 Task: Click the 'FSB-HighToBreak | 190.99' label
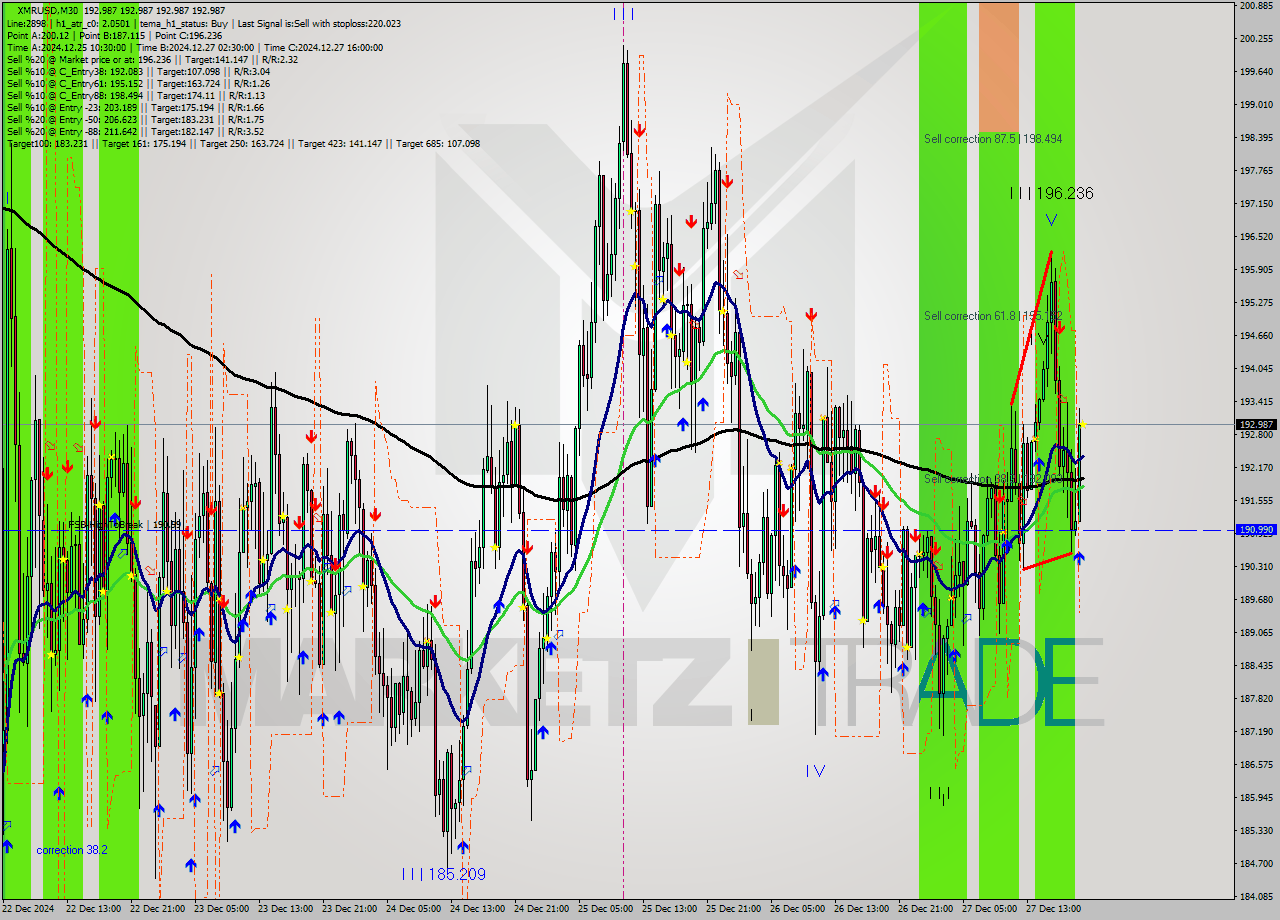(x=124, y=524)
